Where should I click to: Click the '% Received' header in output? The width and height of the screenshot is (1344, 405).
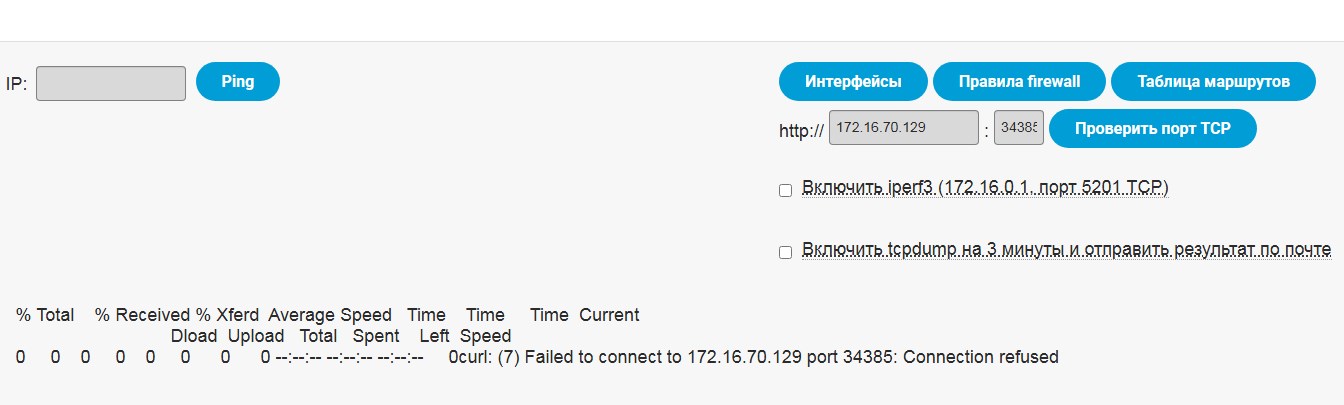(142, 315)
